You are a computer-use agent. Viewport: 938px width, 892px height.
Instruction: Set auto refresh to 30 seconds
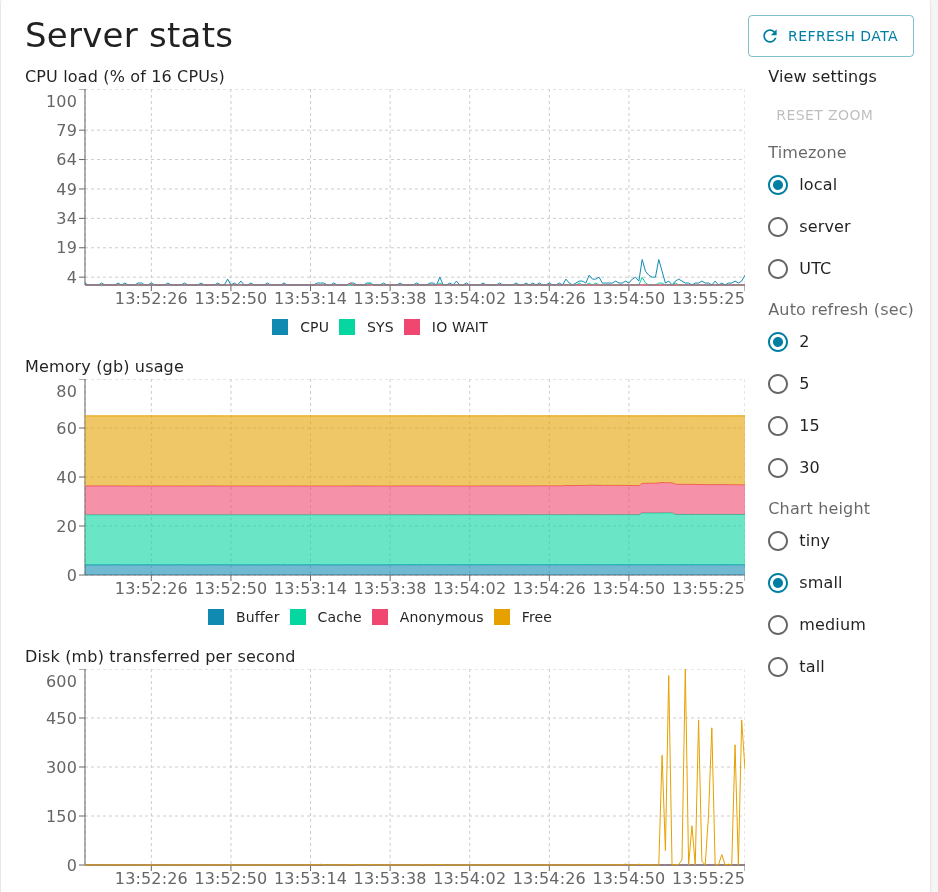pyautogui.click(x=778, y=467)
